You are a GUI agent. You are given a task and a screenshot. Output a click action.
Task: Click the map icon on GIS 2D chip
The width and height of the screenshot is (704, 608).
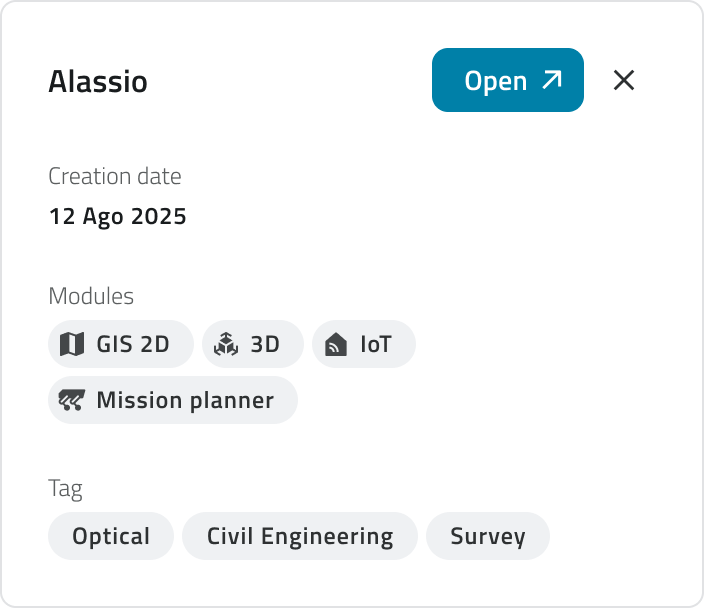click(x=72, y=345)
